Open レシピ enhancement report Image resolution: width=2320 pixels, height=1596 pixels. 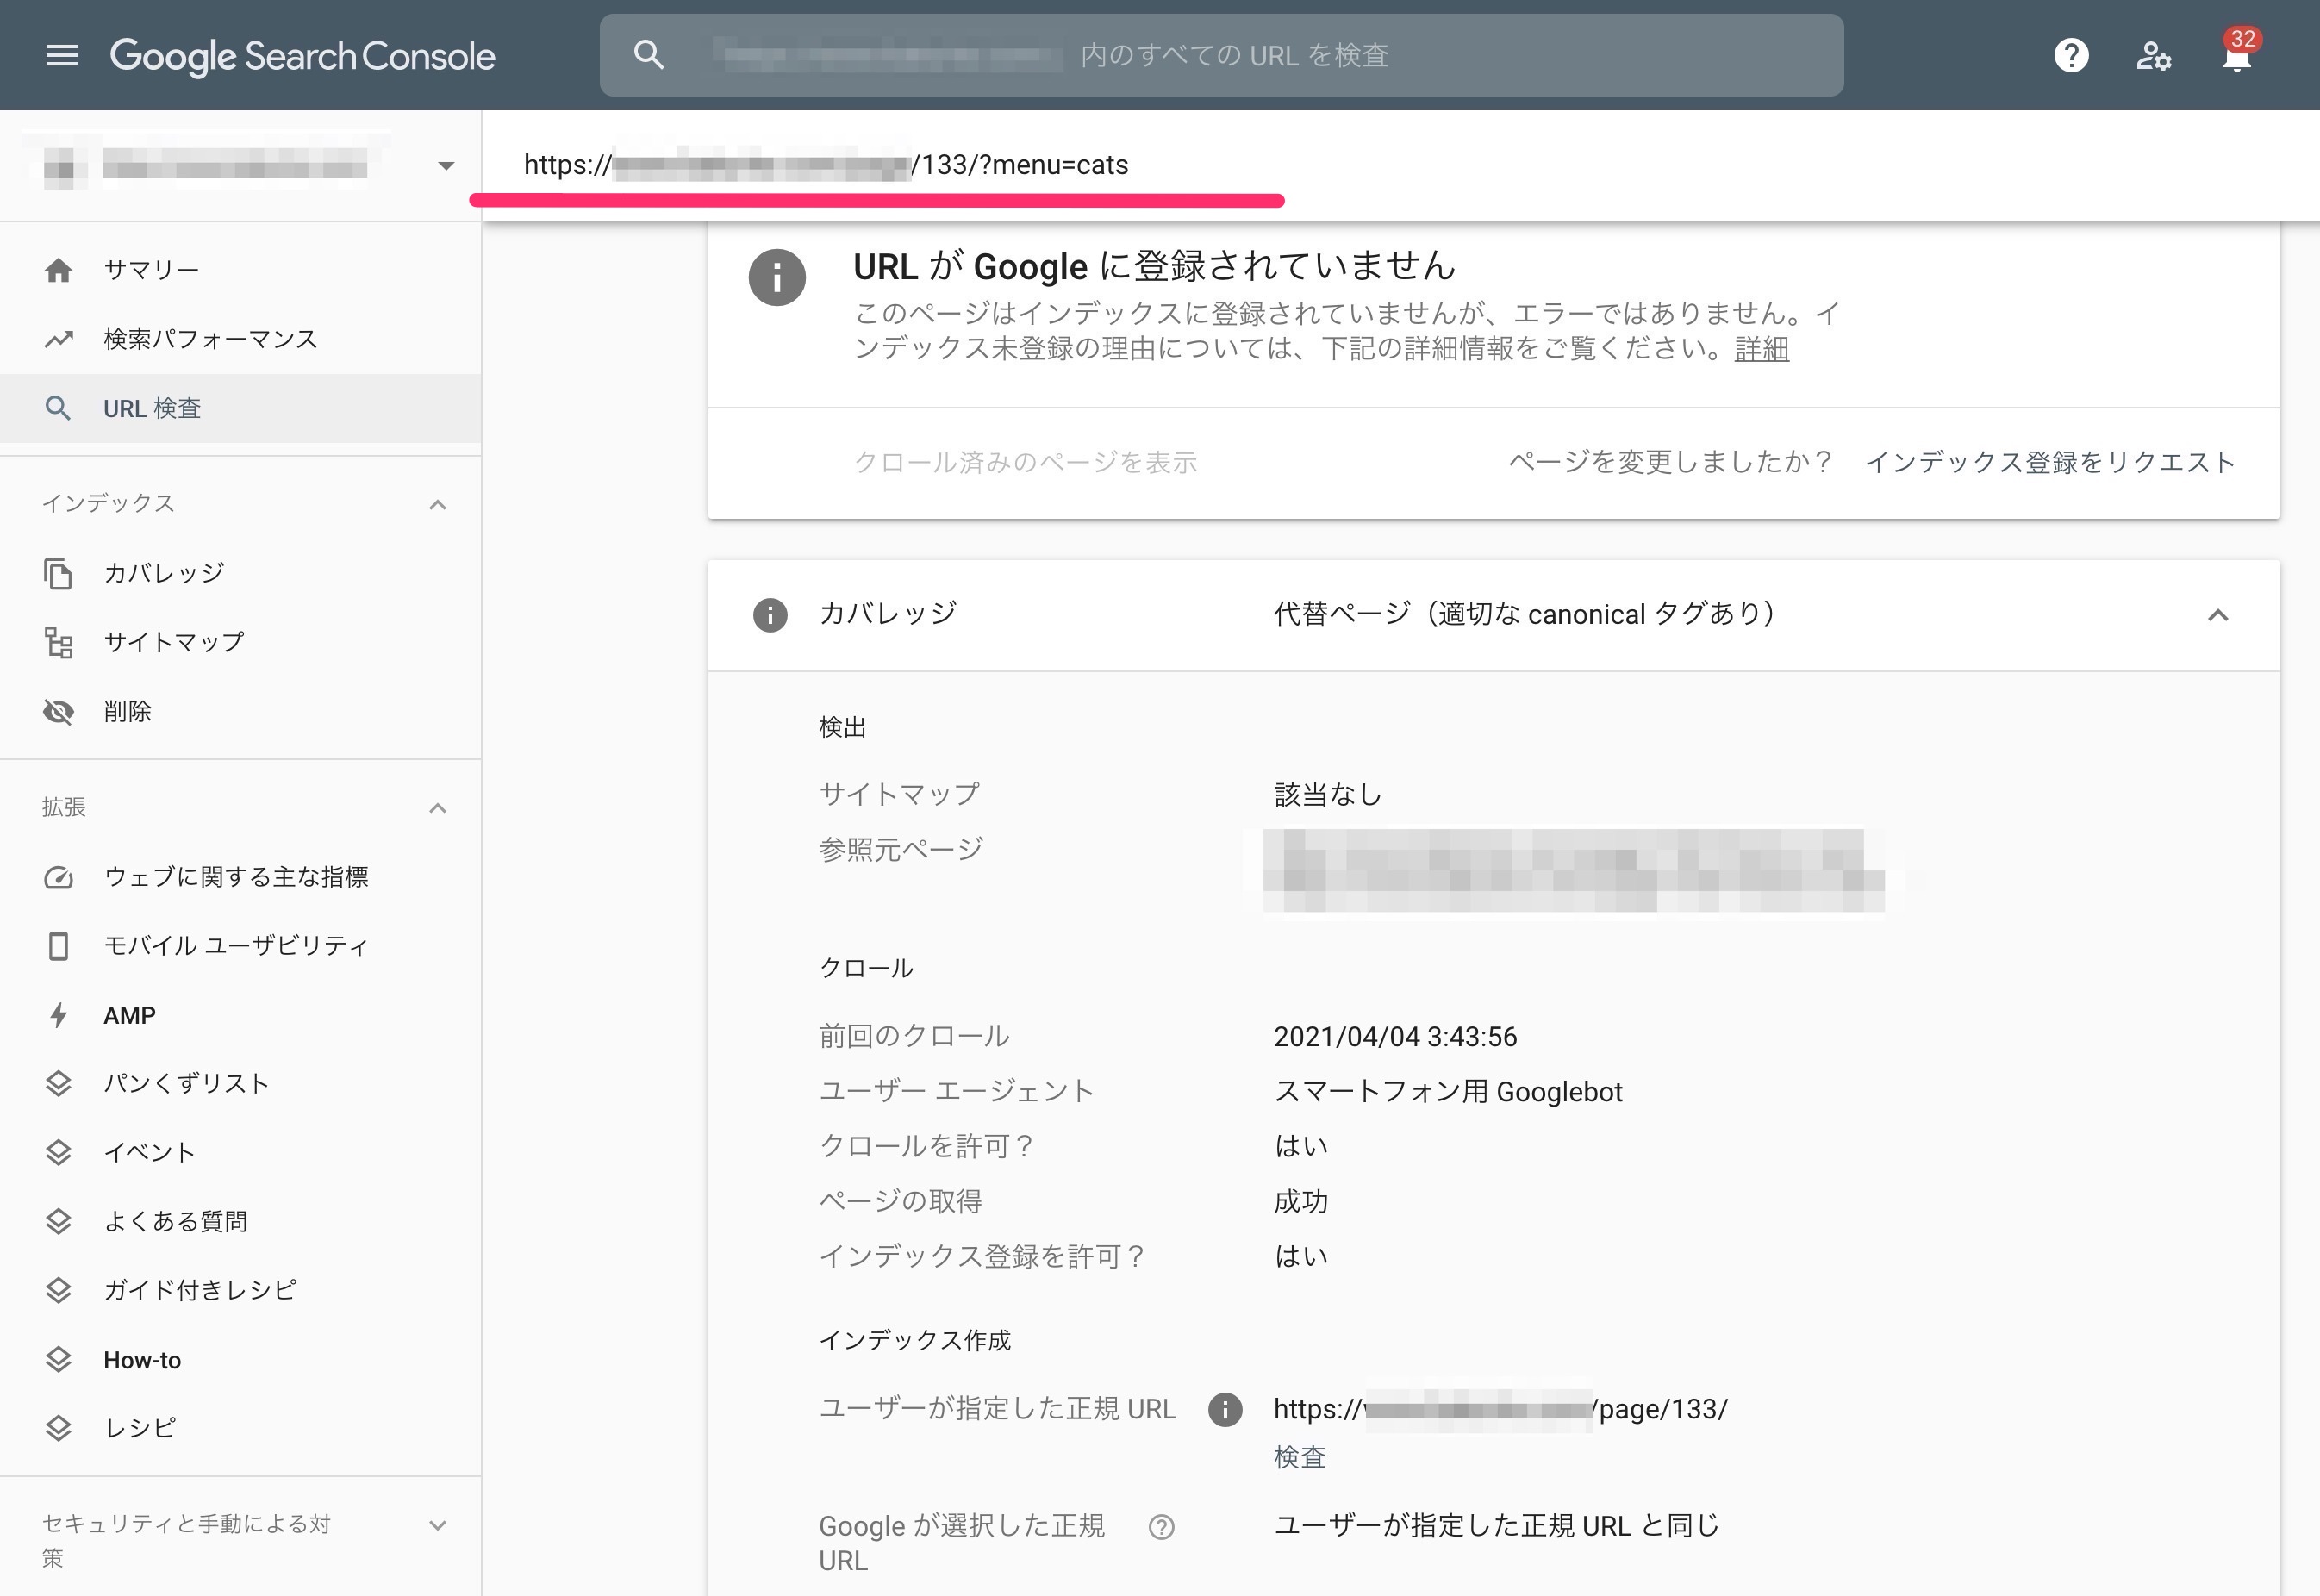click(x=240, y=1428)
